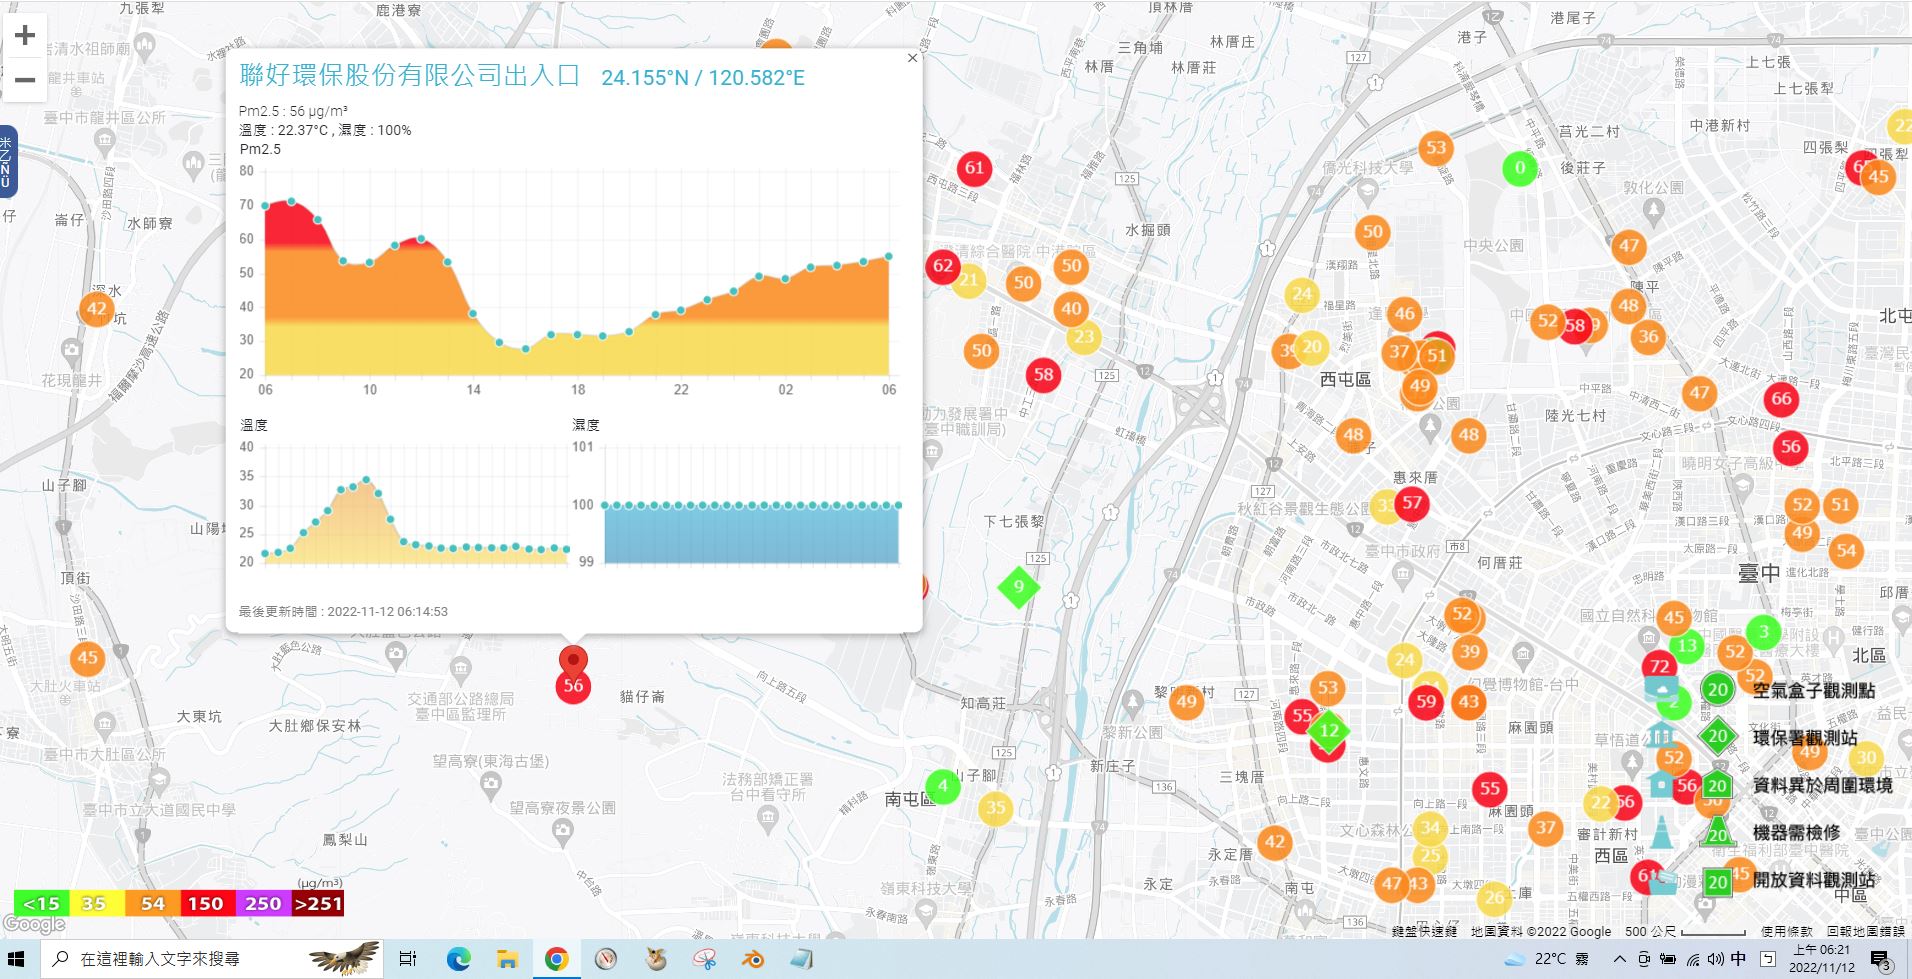Open the Wi-Fi network tray icon
Image resolution: width=1912 pixels, height=979 pixels.
[1692, 959]
